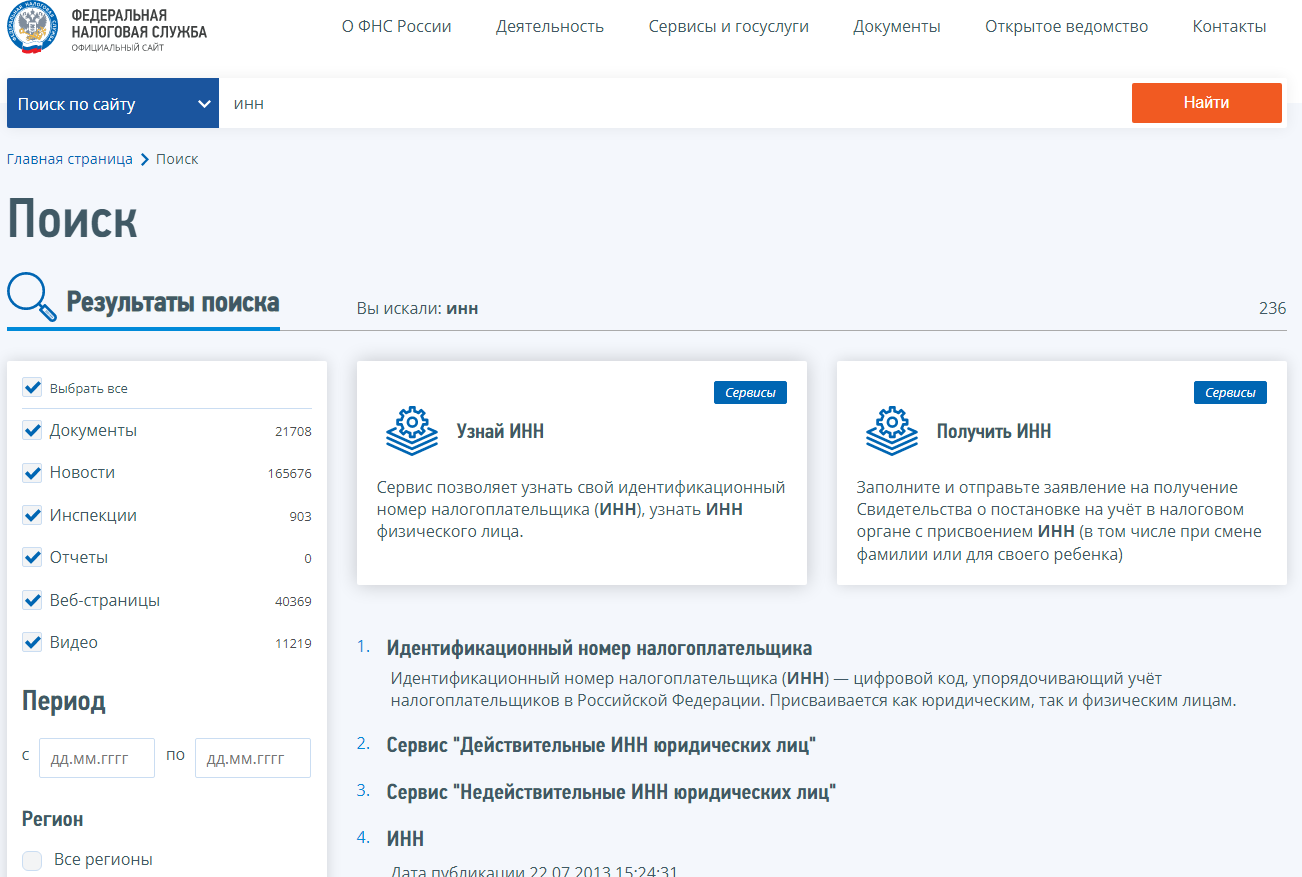This screenshot has width=1302, height=877.
Task: Open the Сервисы и госуслуги menu
Action: (x=728, y=27)
